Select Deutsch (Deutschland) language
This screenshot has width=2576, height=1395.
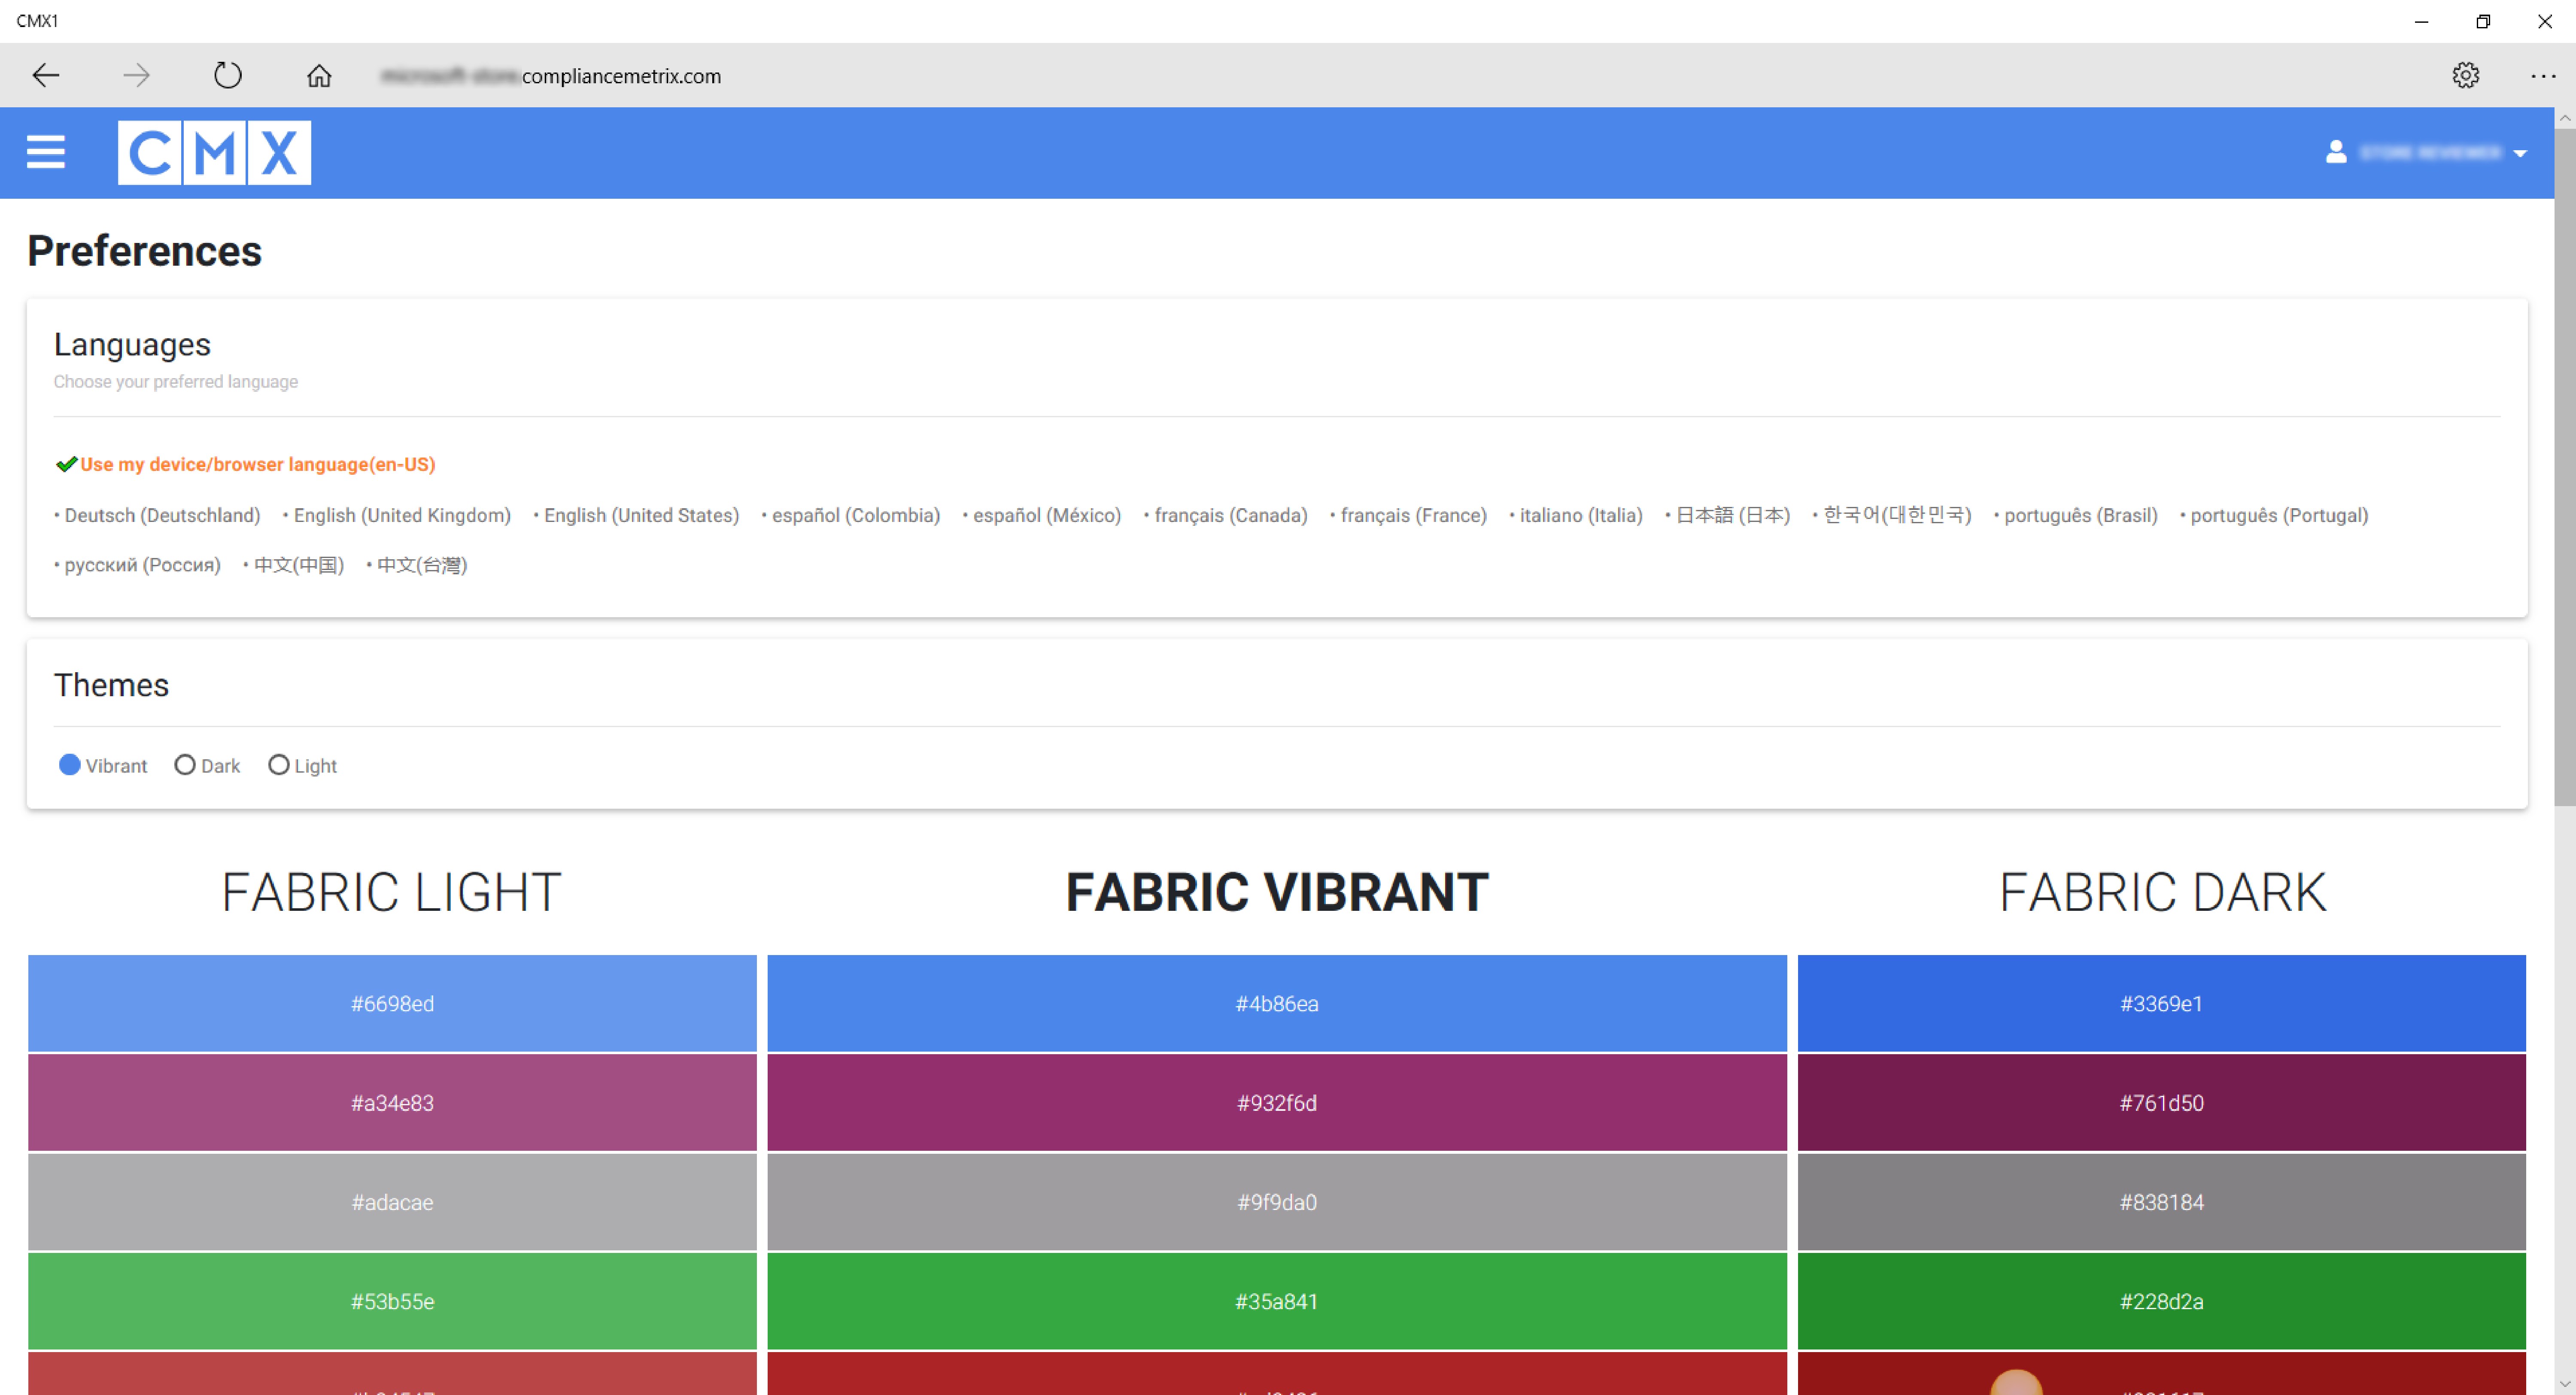click(162, 515)
